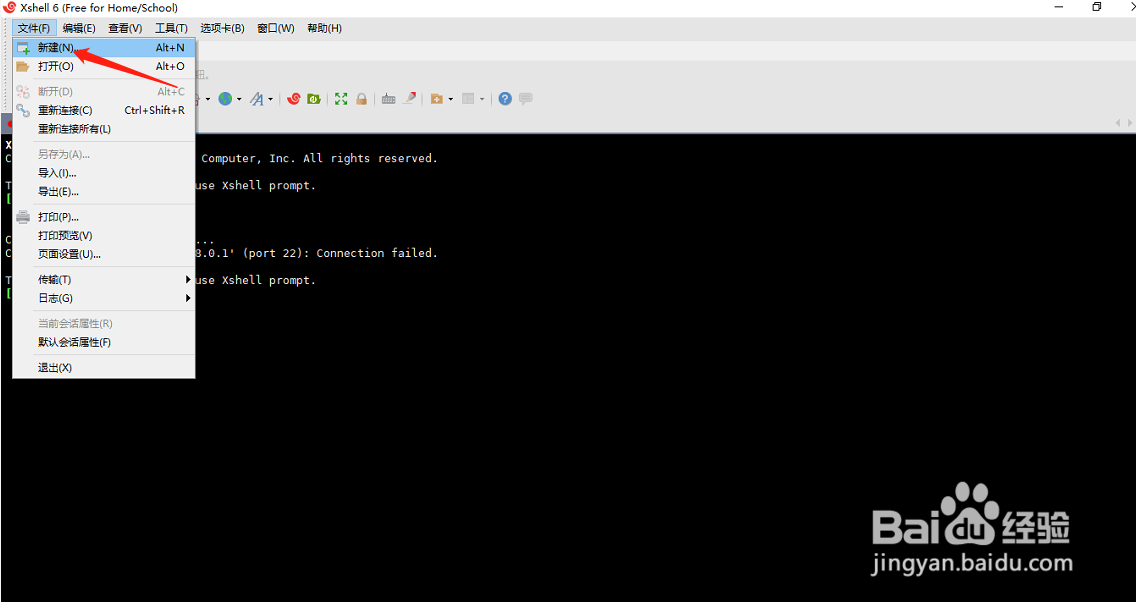The width and height of the screenshot is (1136, 602).
Task: Click the green folder Xftp icon
Action: coord(314,99)
